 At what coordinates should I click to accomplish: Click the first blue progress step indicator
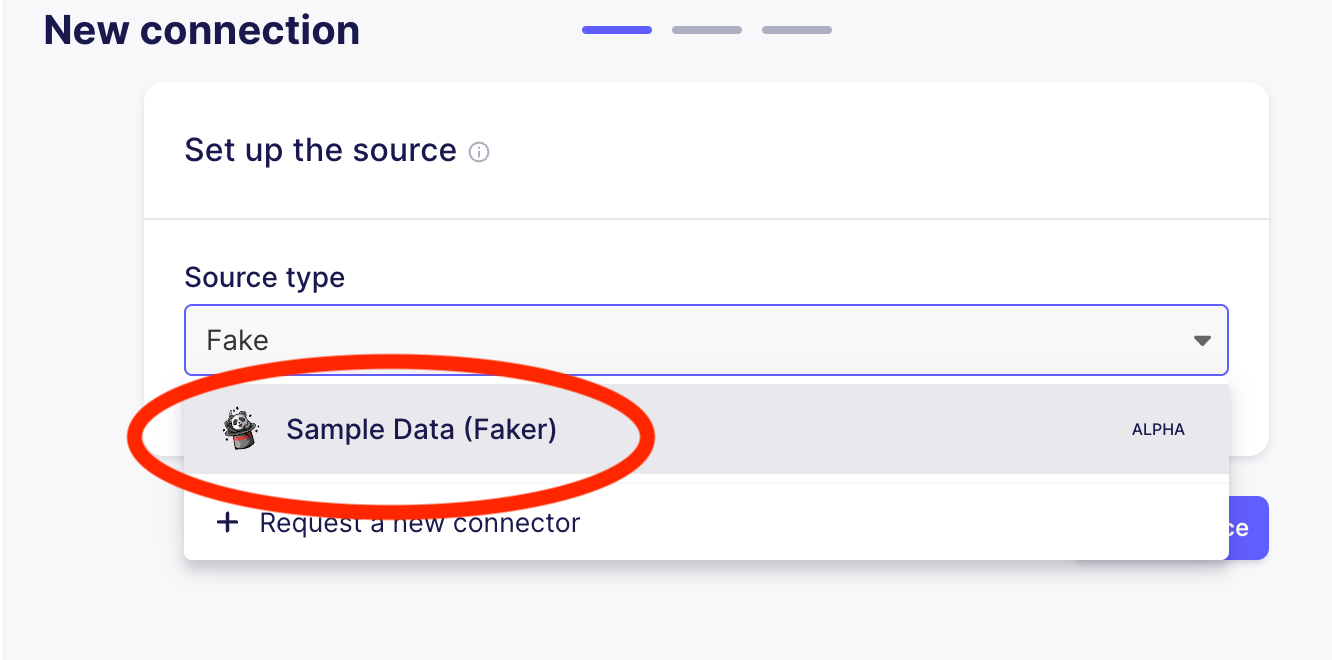(616, 30)
